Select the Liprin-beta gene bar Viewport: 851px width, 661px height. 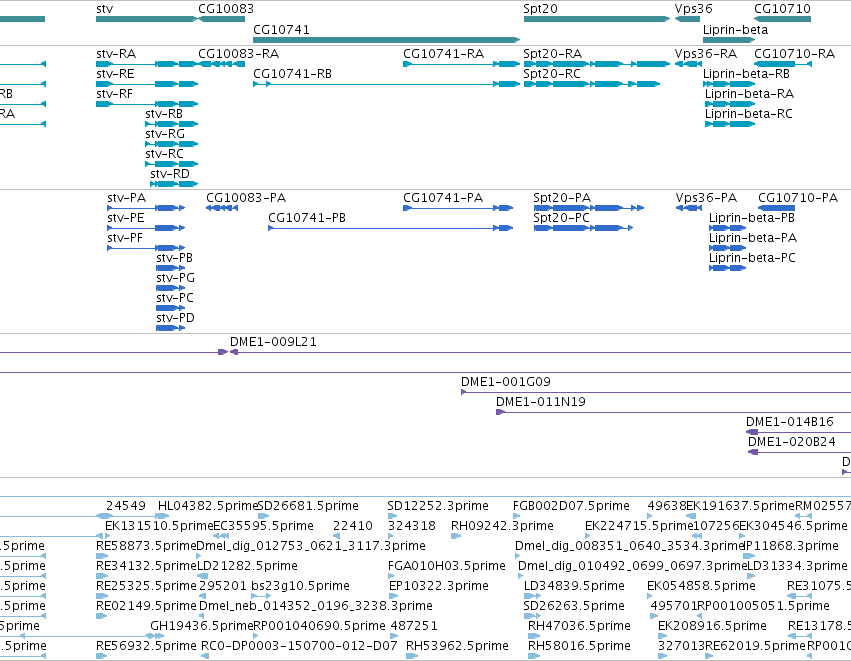tap(729, 40)
